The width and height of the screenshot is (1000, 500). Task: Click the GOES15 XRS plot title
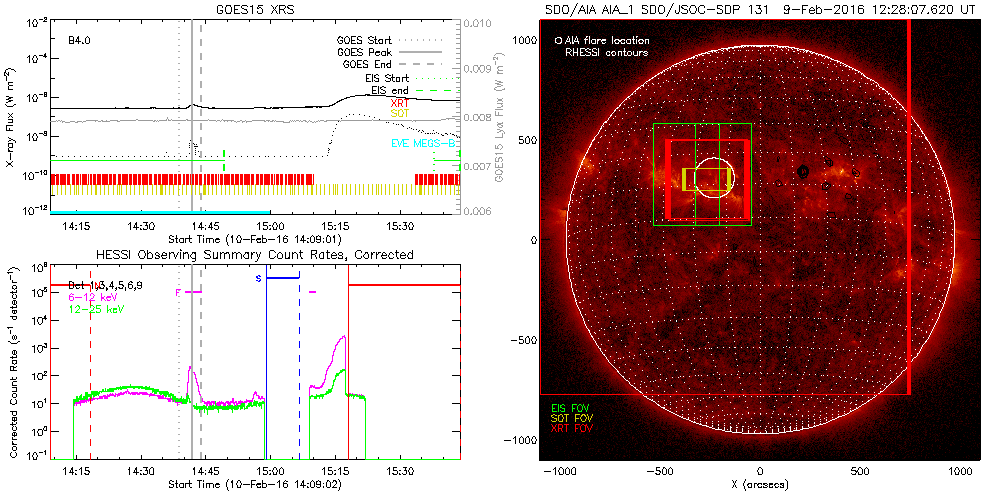tap(255, 8)
